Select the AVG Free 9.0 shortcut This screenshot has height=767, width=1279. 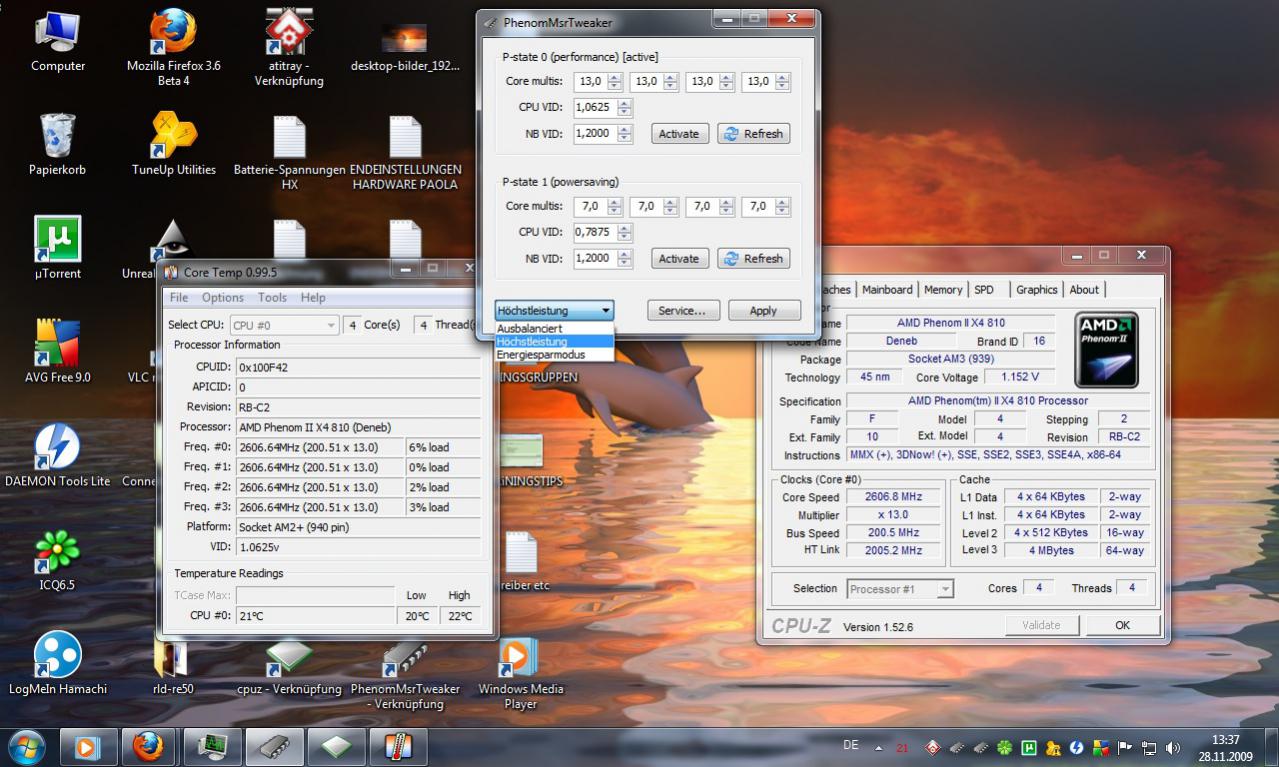tap(57, 351)
